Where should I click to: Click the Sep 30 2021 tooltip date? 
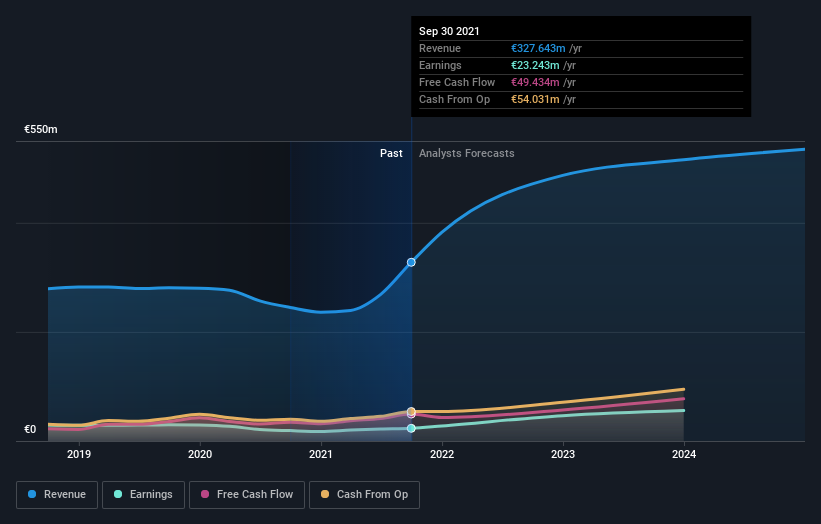click(x=449, y=31)
